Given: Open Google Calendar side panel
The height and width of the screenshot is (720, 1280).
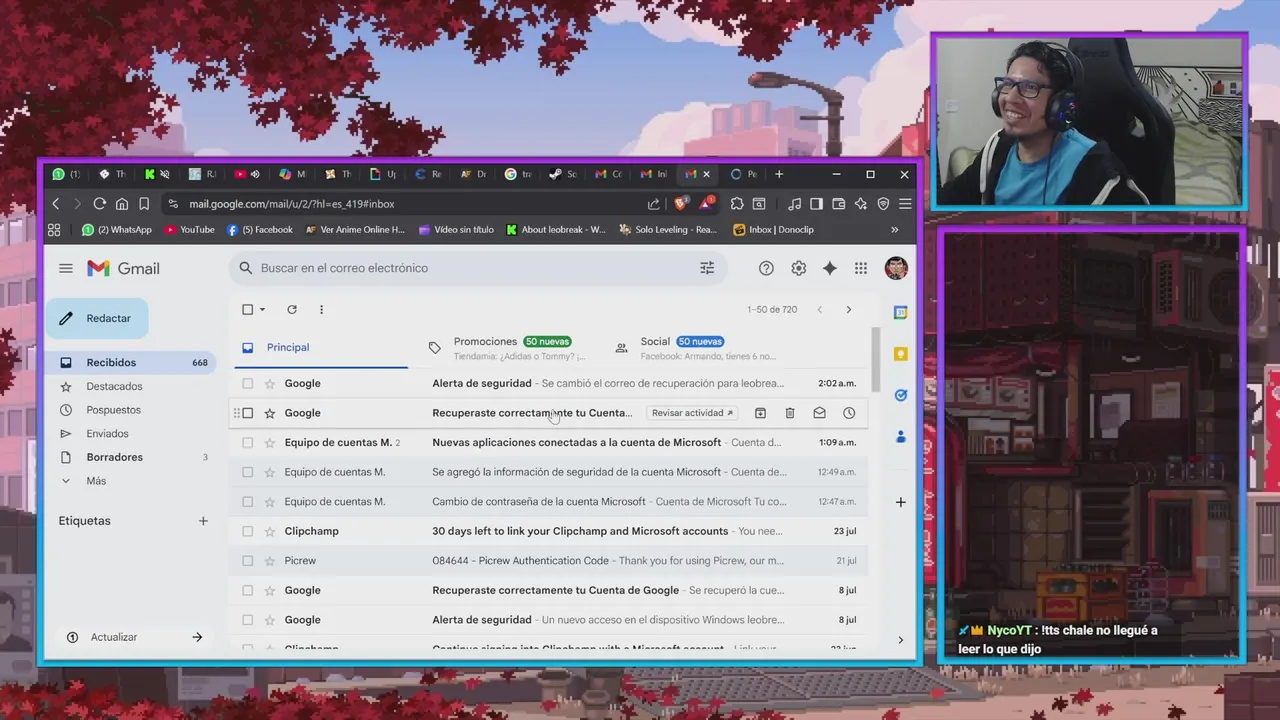Looking at the screenshot, I should pos(900,313).
